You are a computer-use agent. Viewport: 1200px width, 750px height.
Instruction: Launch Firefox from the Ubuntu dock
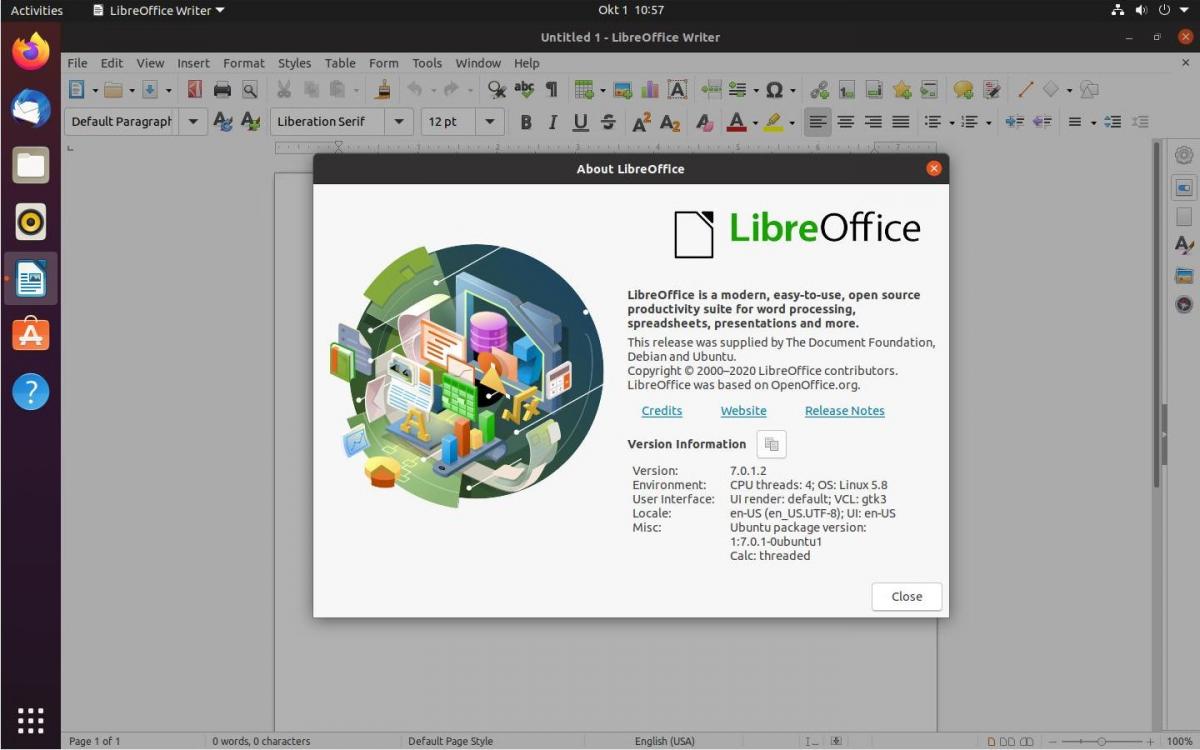point(31,51)
